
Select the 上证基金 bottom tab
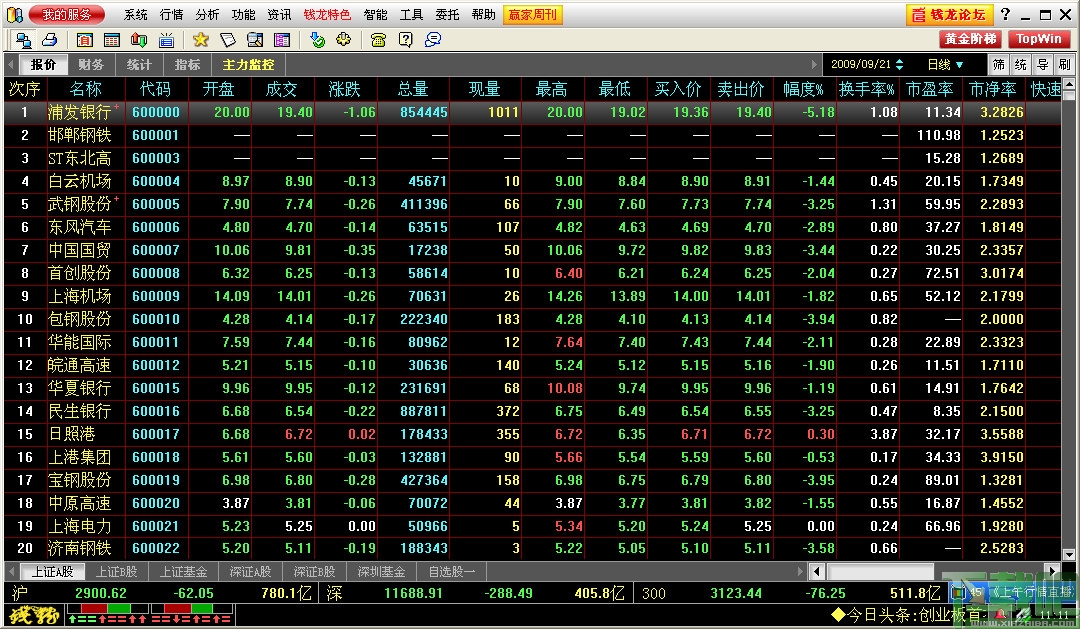click(183, 572)
